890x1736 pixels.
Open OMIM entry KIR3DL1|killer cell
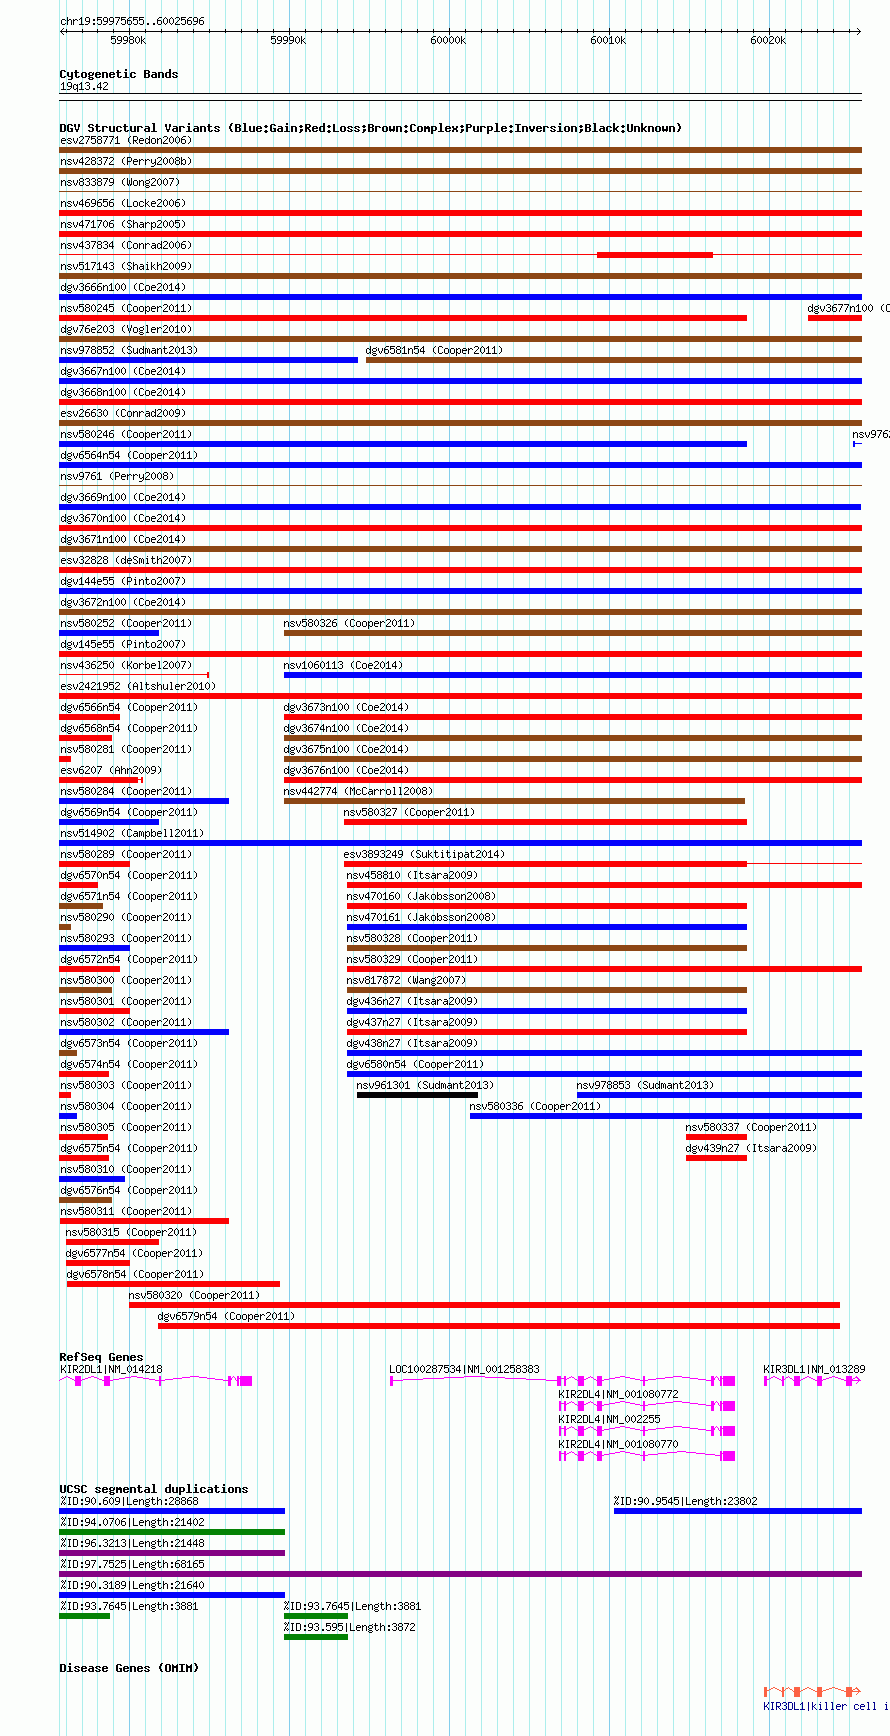813,1690
